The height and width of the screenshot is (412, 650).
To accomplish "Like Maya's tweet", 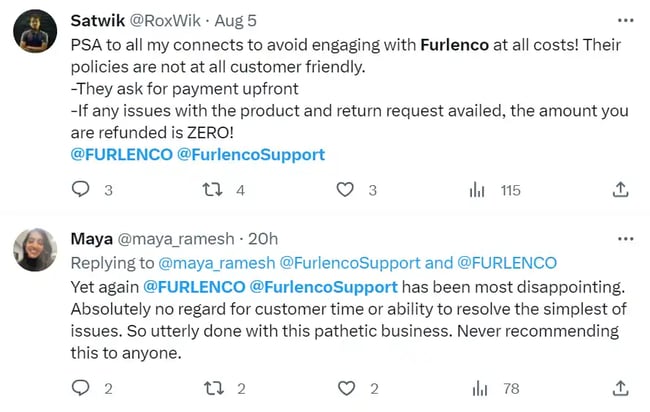I will pos(346,387).
